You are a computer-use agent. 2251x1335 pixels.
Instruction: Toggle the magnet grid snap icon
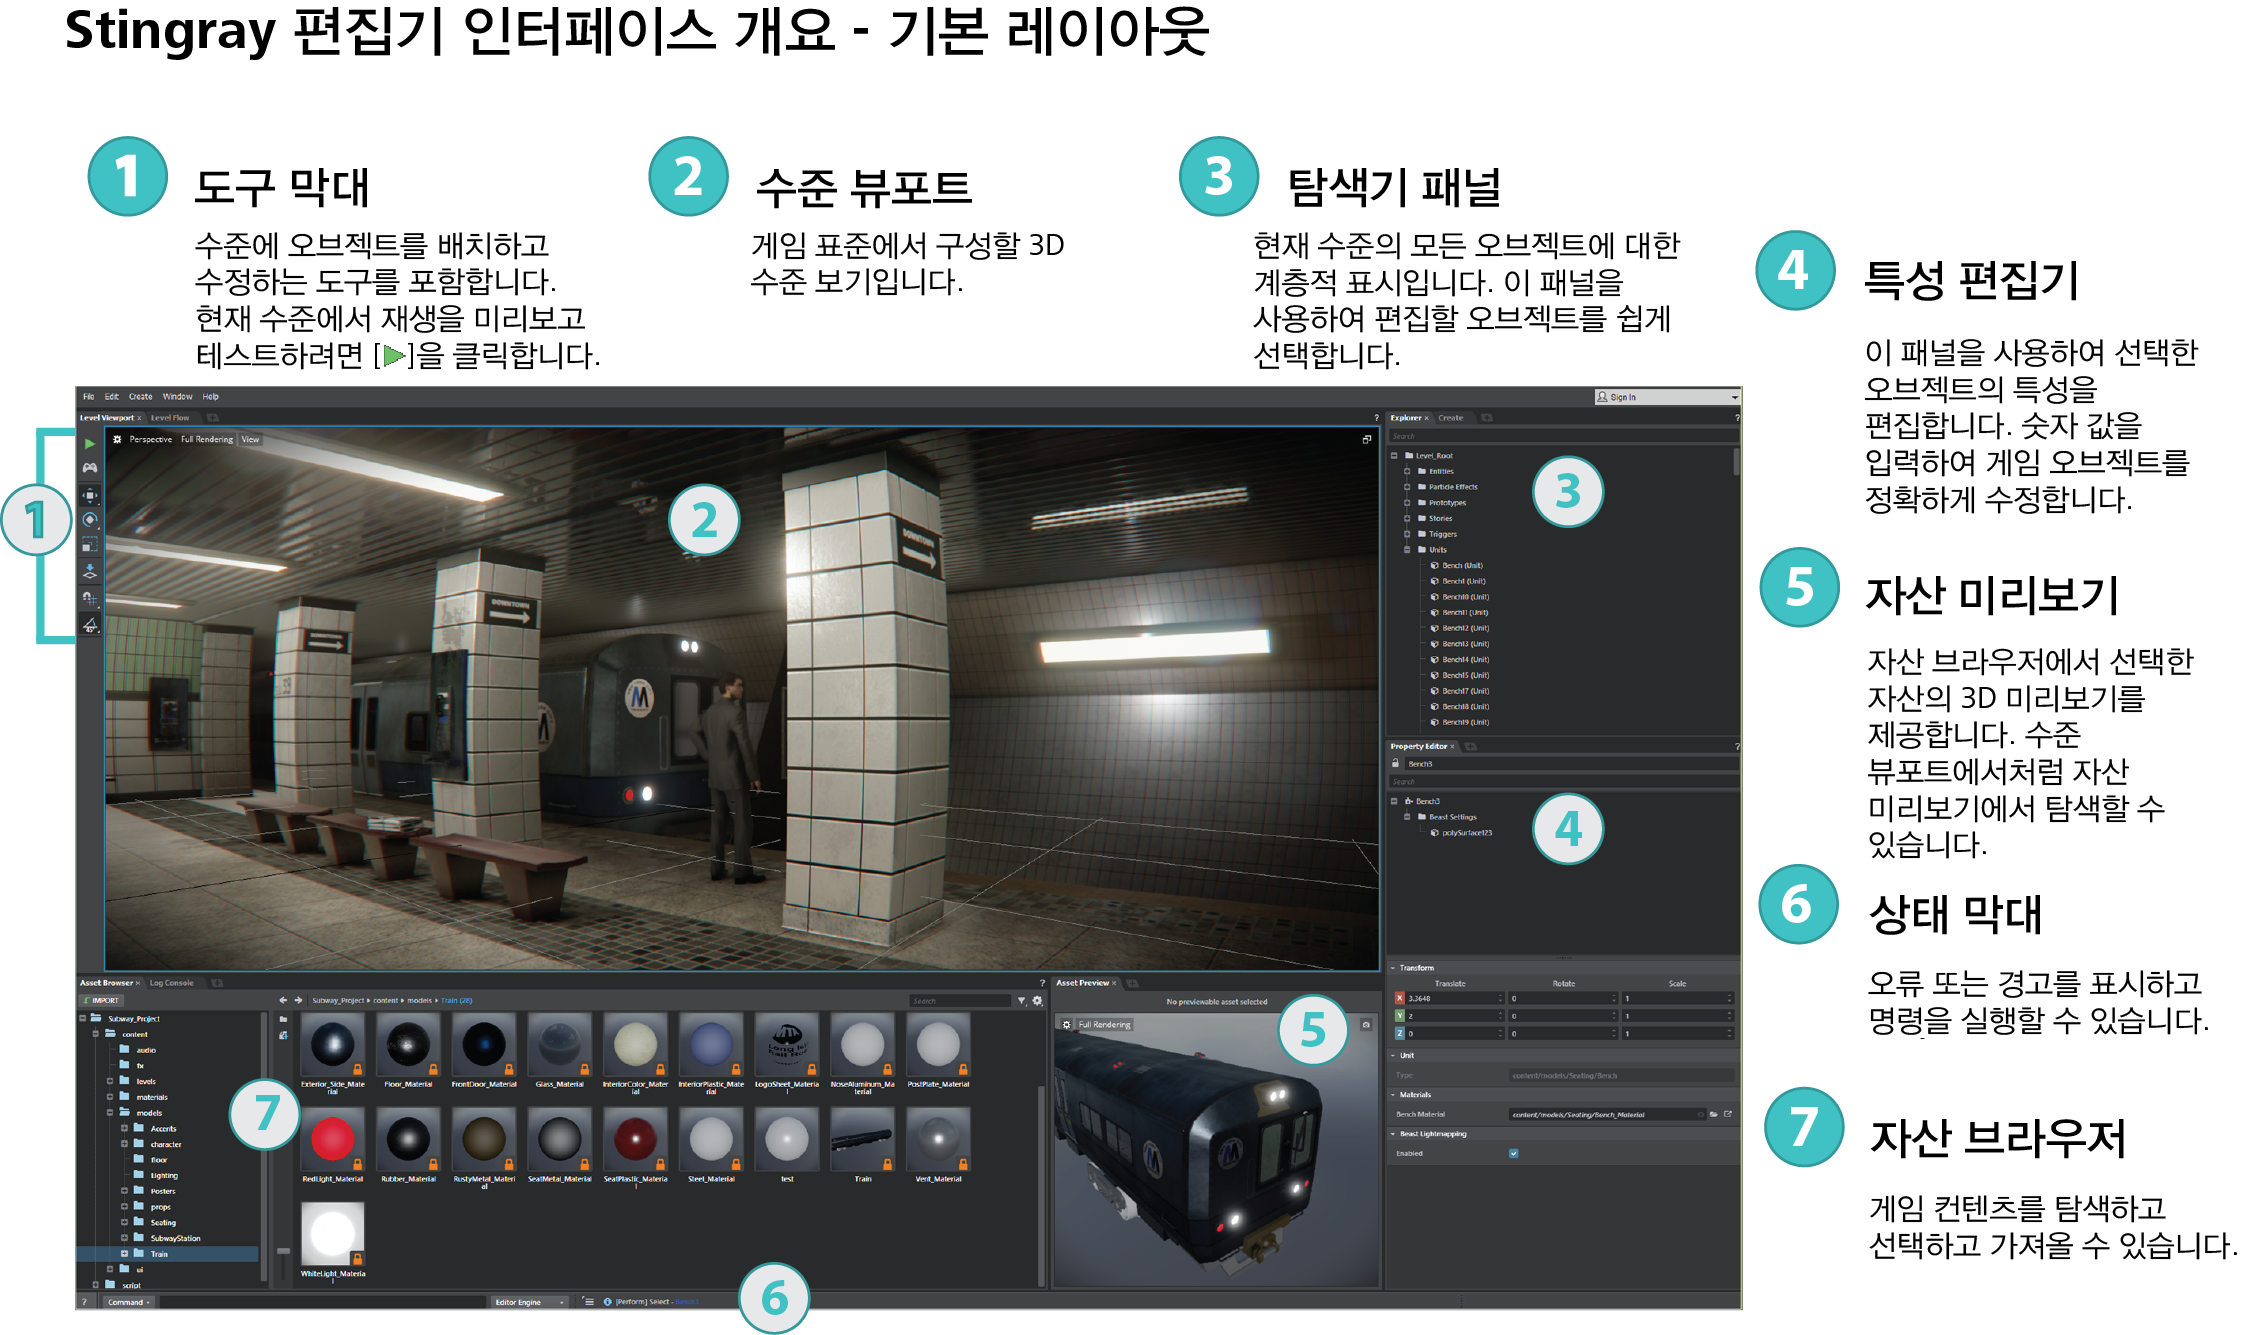click(x=90, y=598)
